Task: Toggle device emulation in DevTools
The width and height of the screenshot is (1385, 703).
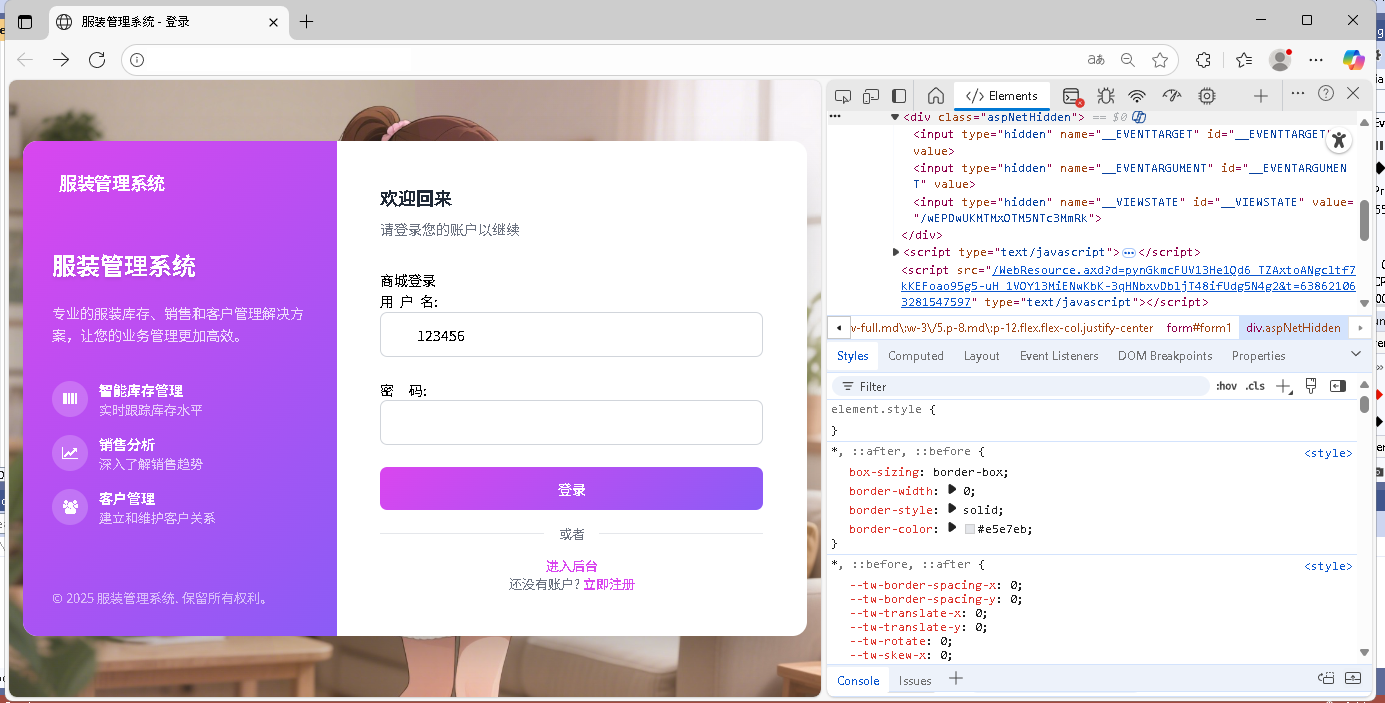Action: pyautogui.click(x=871, y=96)
